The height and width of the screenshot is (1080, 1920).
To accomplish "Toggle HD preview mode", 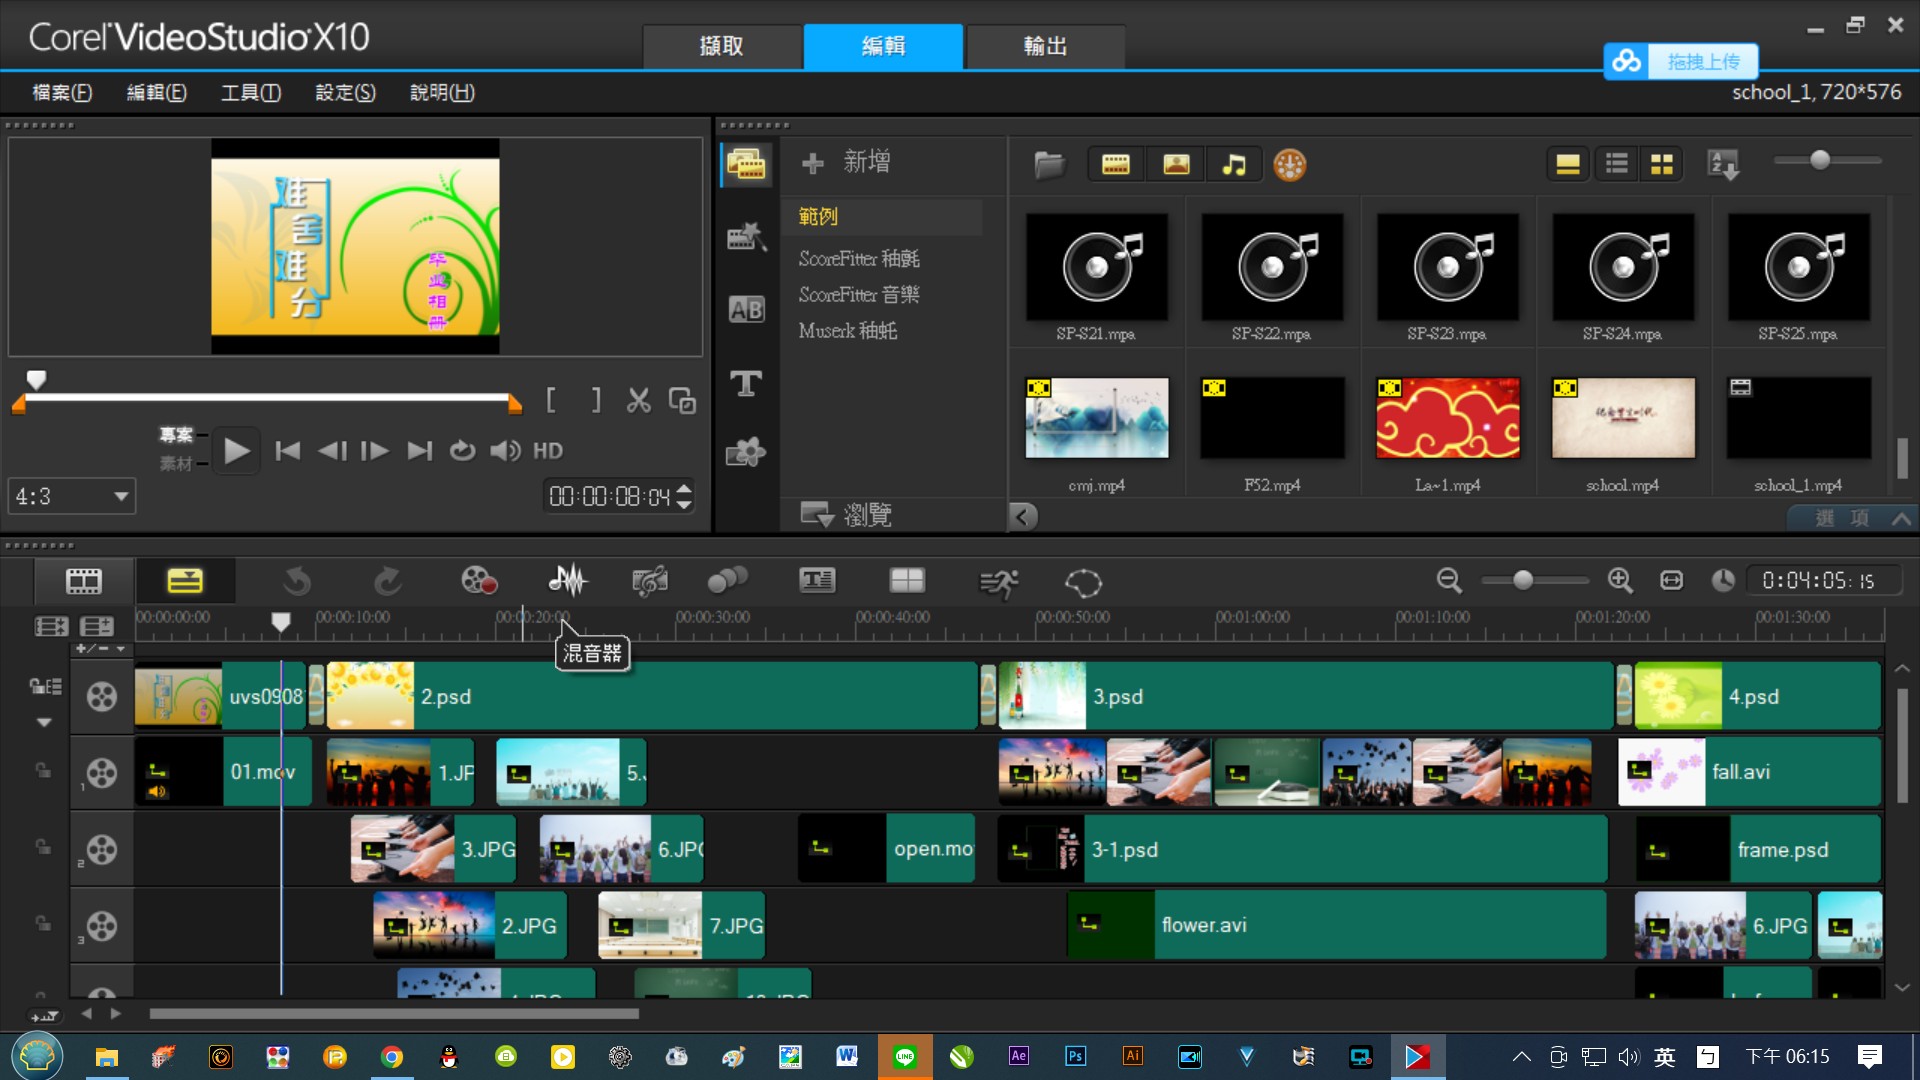I will coord(547,451).
